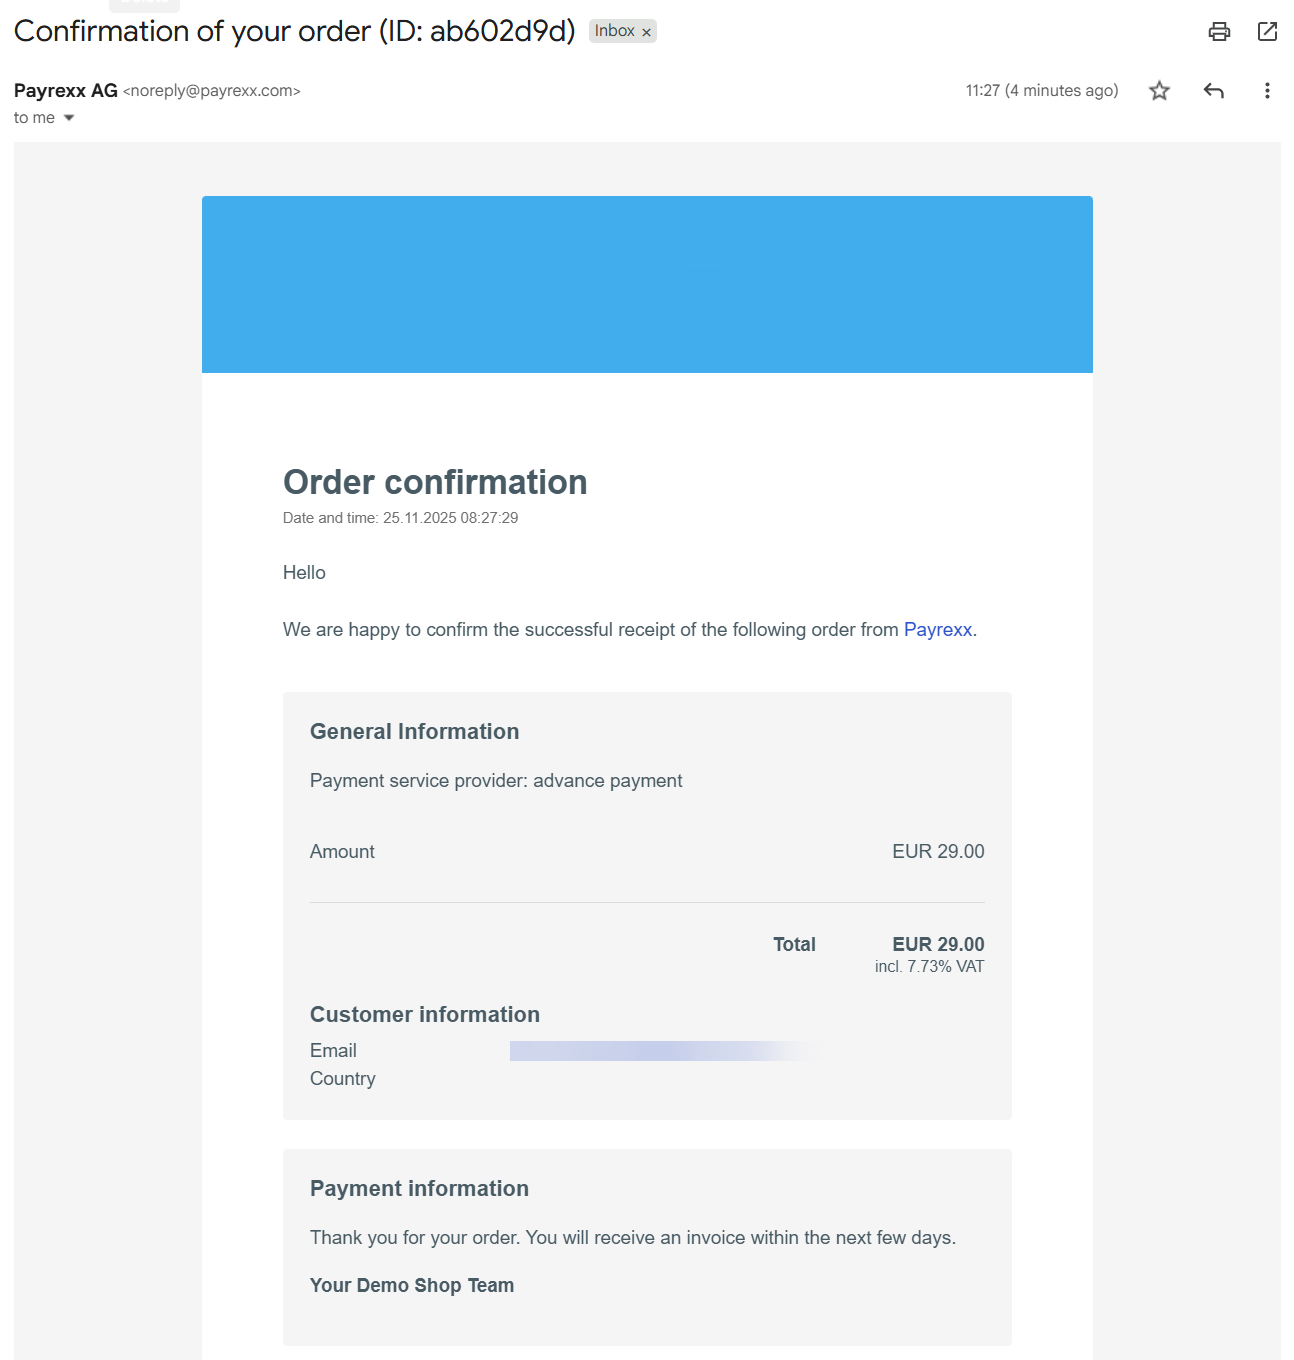1294x1360 pixels.
Task: Follow the Payrexx hyperlink in the message
Action: pos(937,629)
